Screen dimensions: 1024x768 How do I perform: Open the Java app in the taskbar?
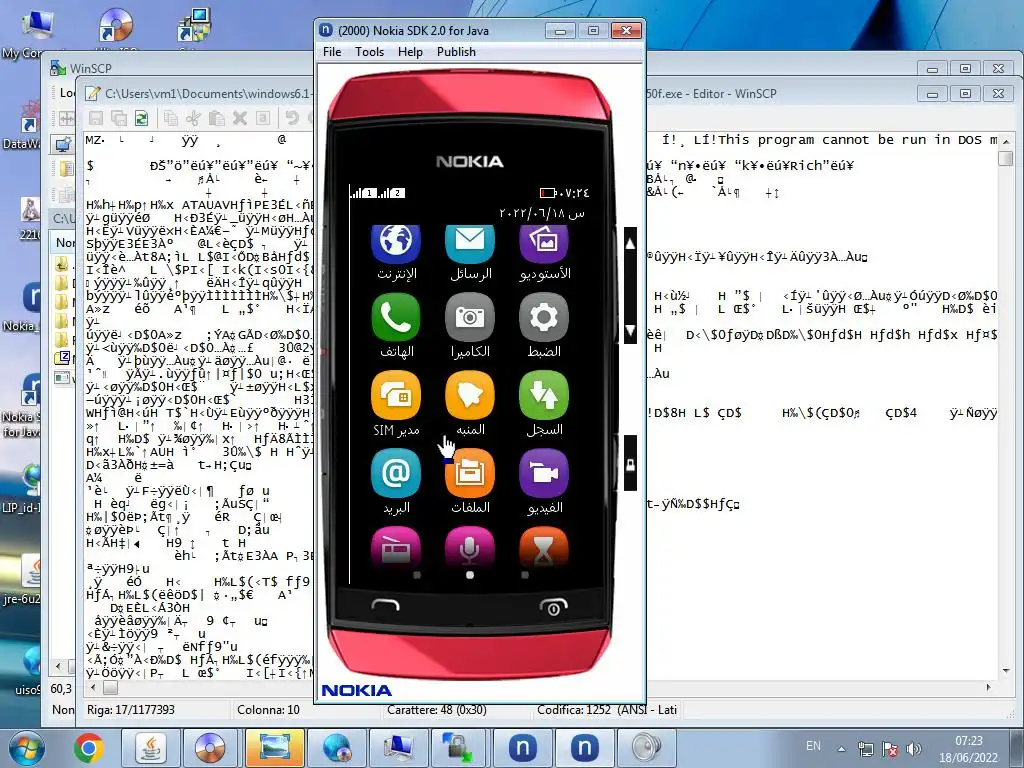pos(150,748)
